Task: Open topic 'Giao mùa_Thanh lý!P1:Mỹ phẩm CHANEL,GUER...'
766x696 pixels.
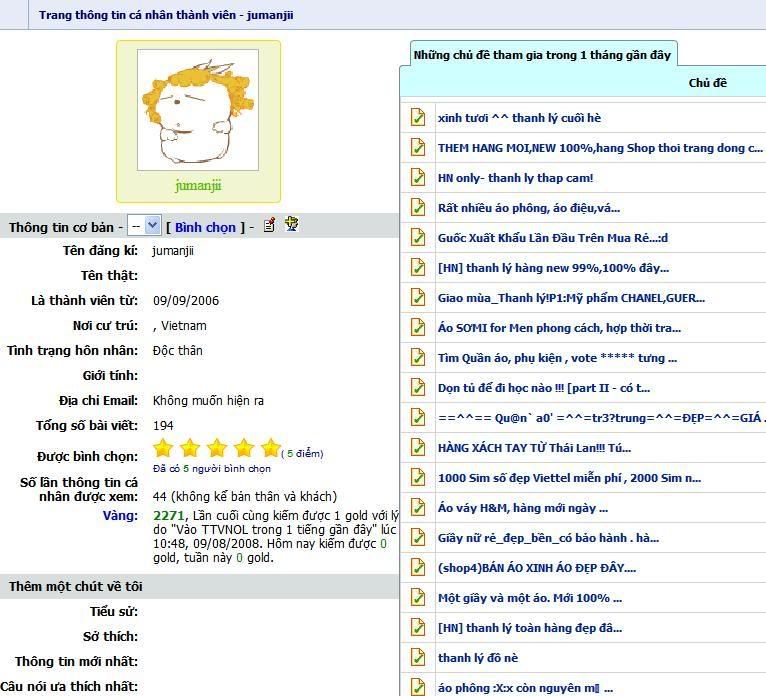Action: (571, 298)
